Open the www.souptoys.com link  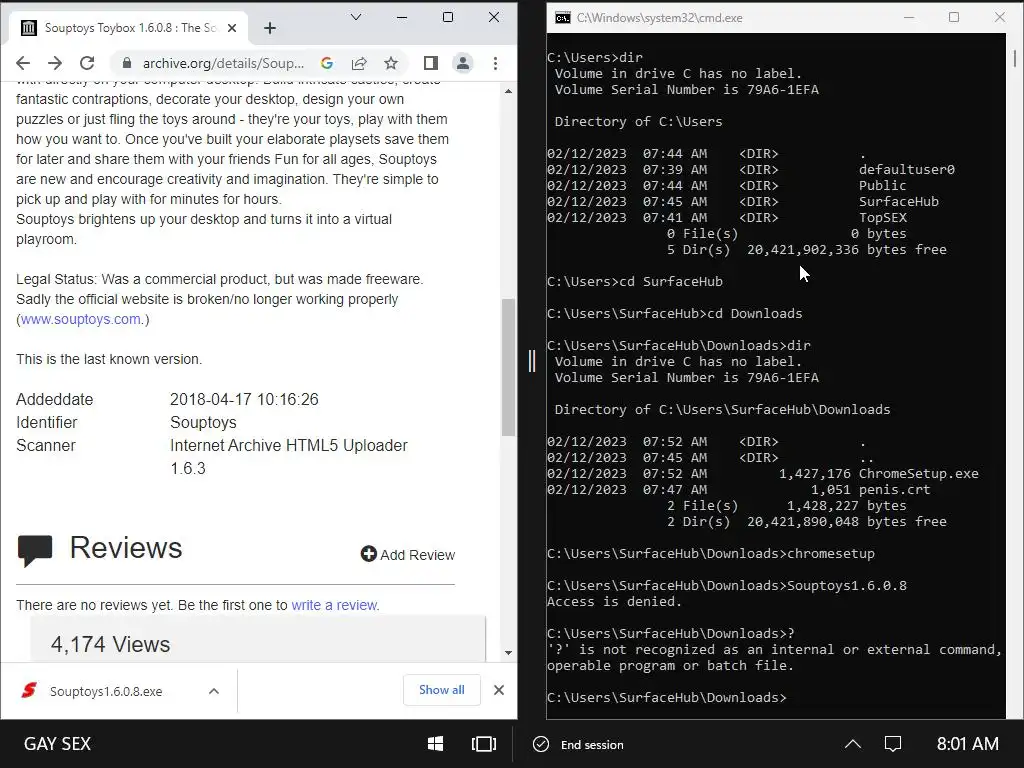pos(81,319)
